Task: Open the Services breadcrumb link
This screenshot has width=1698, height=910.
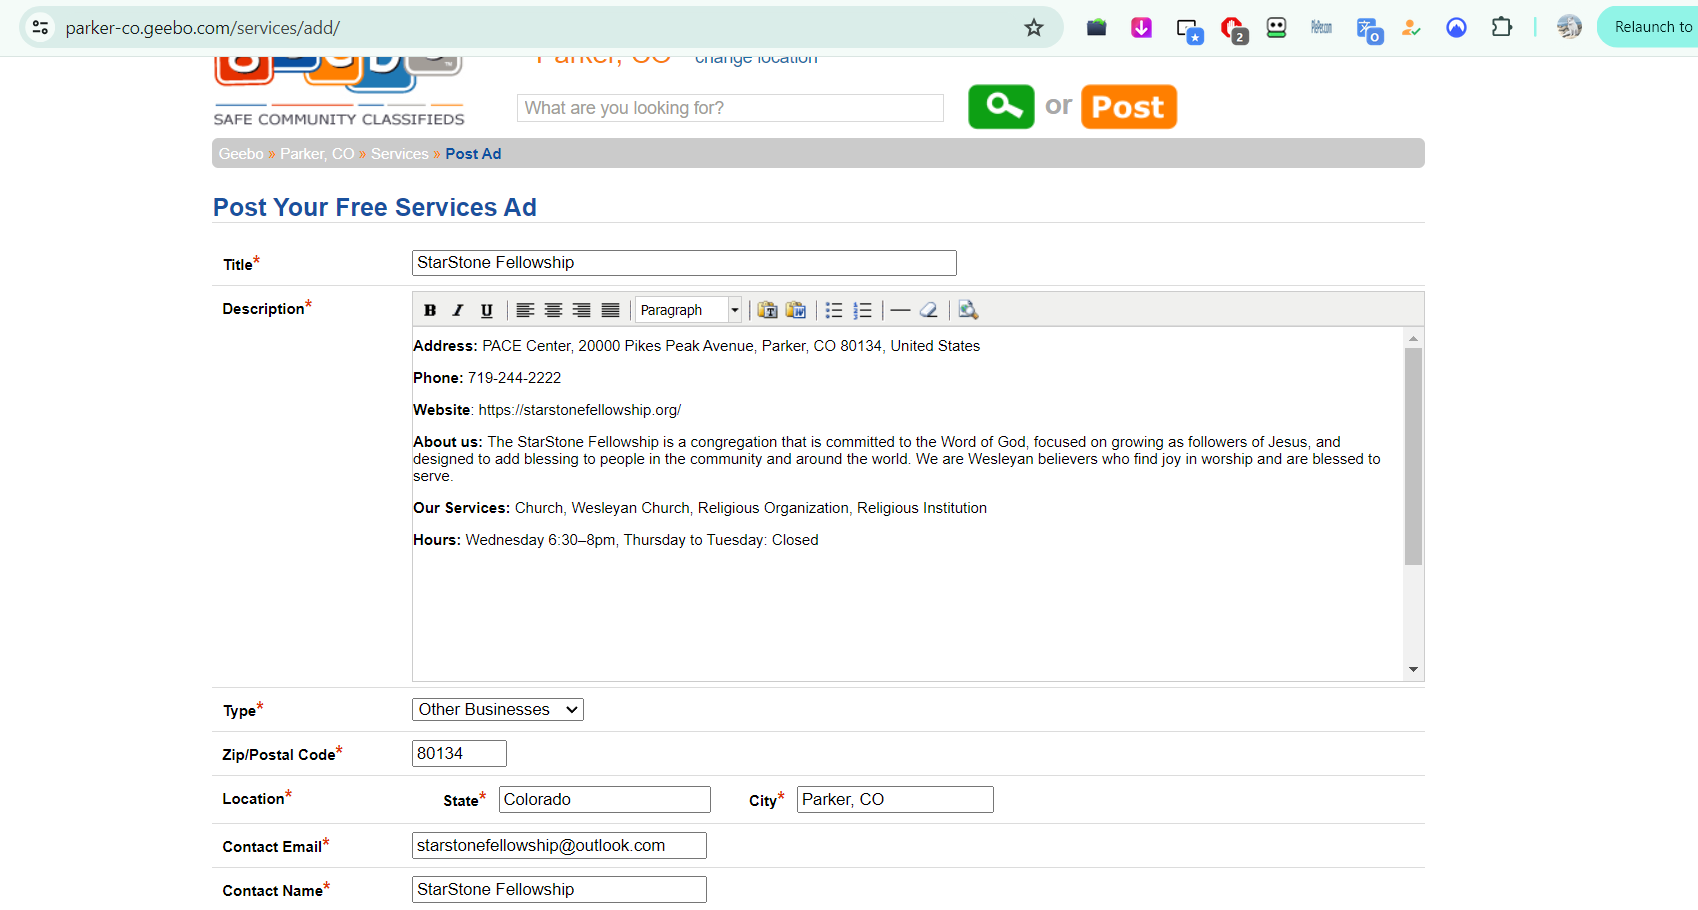Action: (x=400, y=154)
